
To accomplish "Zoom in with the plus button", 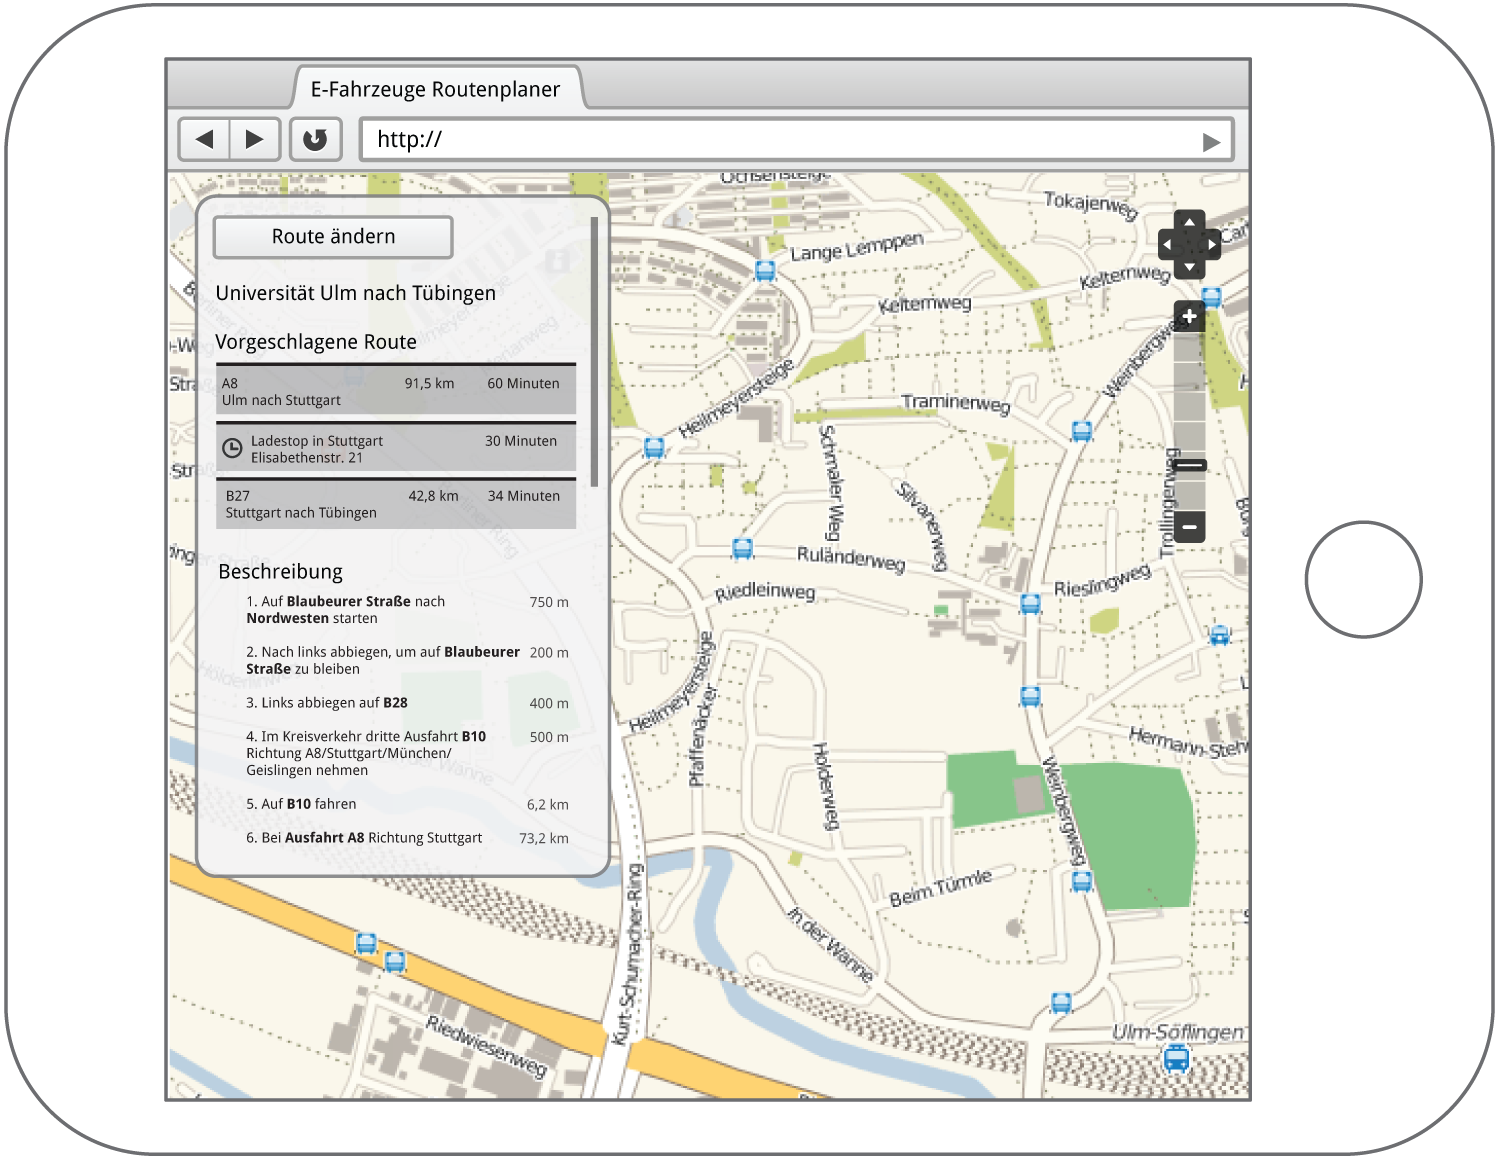I will [x=1189, y=317].
